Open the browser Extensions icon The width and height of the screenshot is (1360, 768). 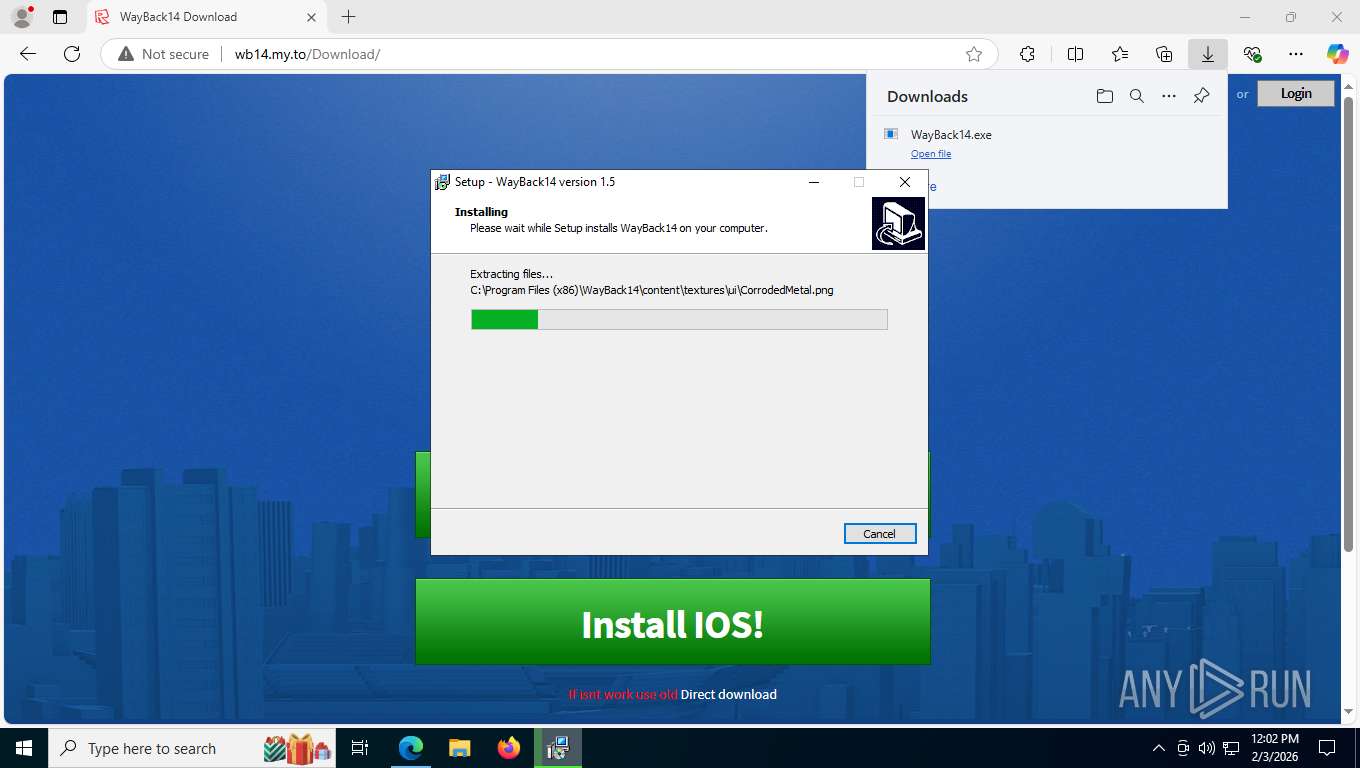point(1027,54)
